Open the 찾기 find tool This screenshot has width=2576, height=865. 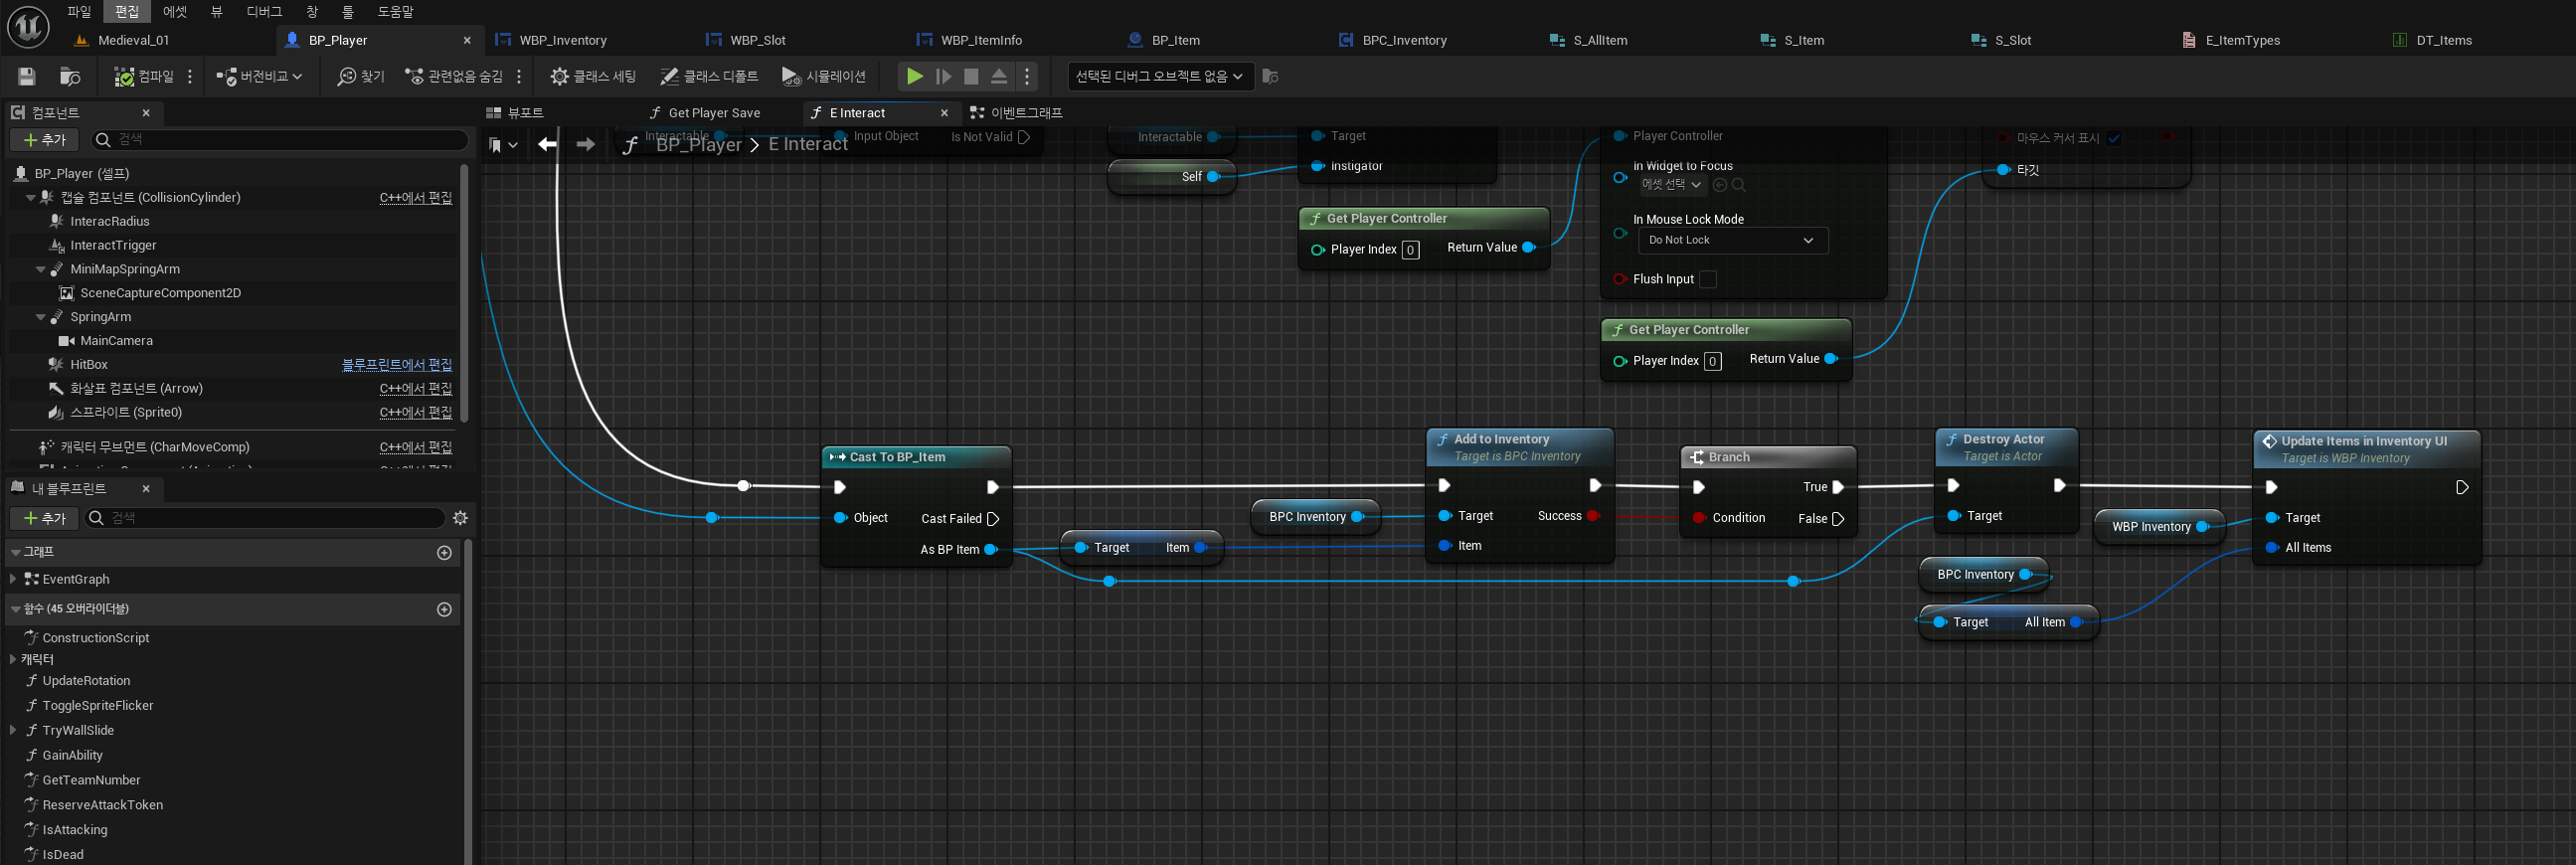click(x=362, y=77)
